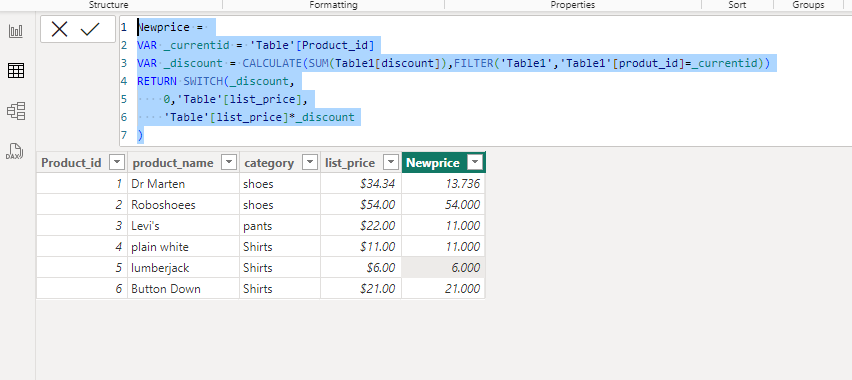This screenshot has width=852, height=380.
Task: Click the Groups ribbon group label
Action: (x=809, y=4)
